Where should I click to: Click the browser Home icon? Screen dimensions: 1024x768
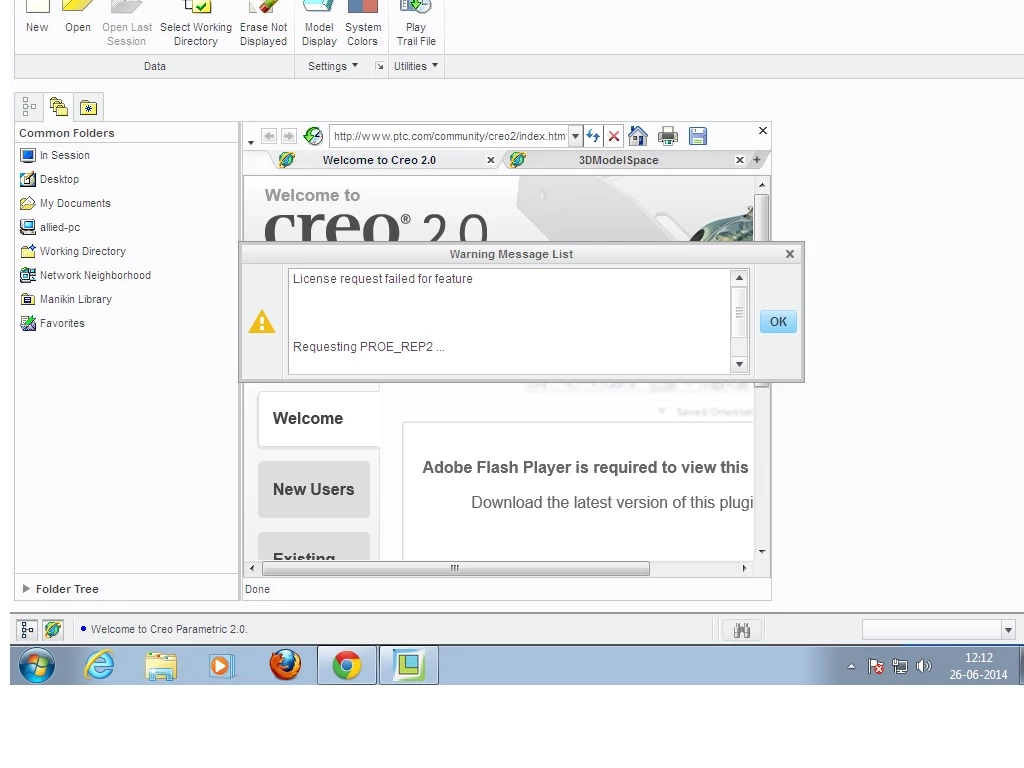click(x=638, y=136)
